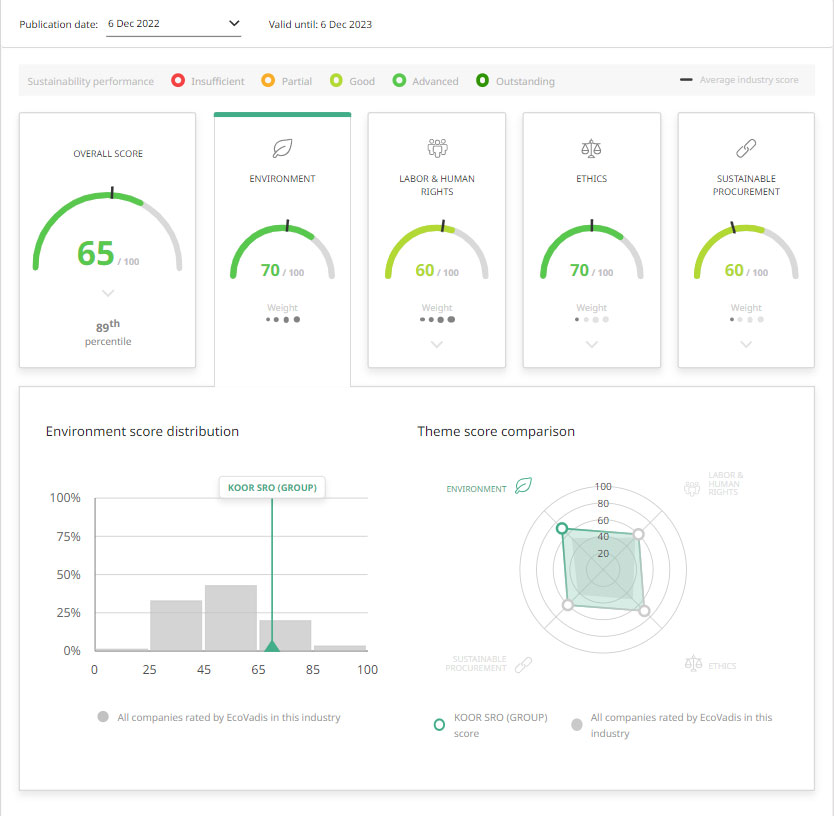Click the Environment score distribution heading
Screen dimensions: 834x816
point(142,431)
